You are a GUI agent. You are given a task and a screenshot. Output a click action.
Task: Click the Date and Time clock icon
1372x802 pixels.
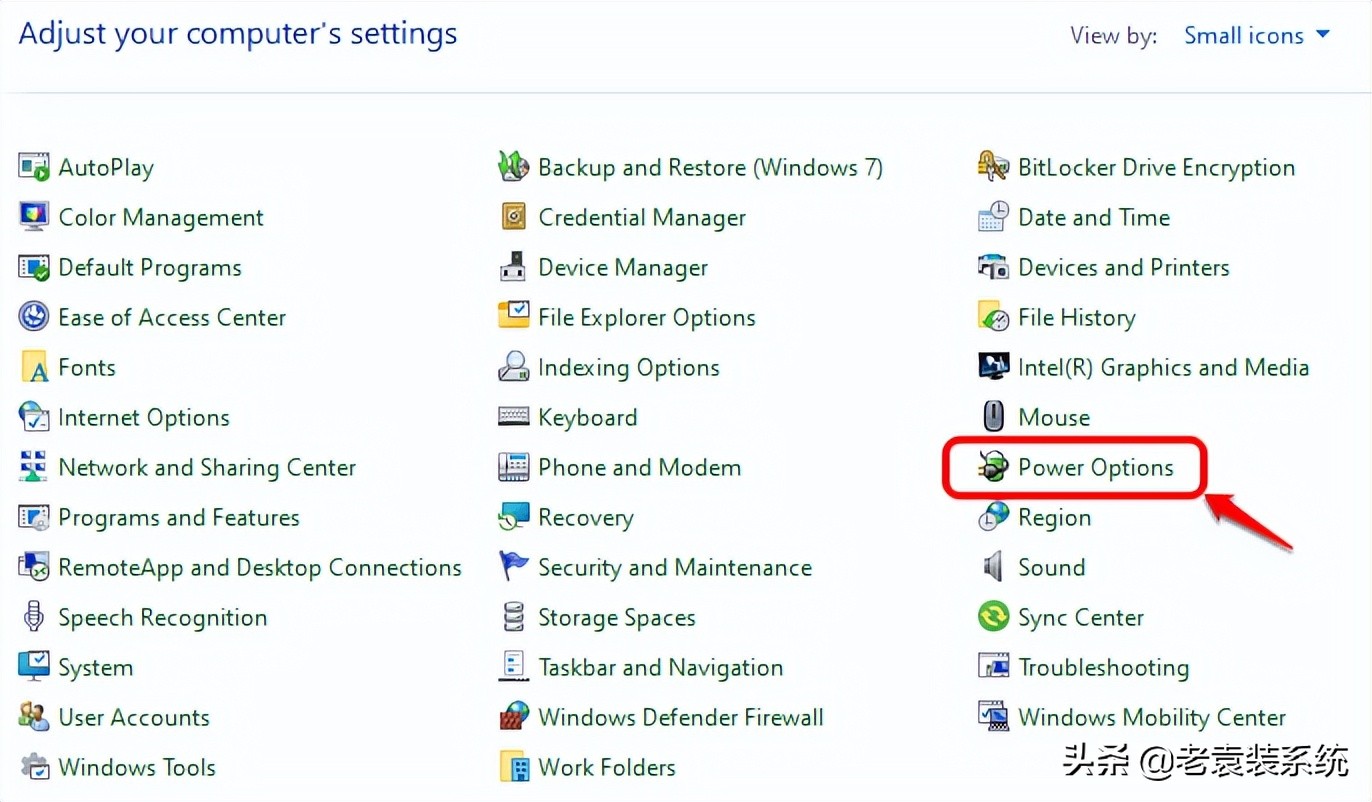pos(993,217)
